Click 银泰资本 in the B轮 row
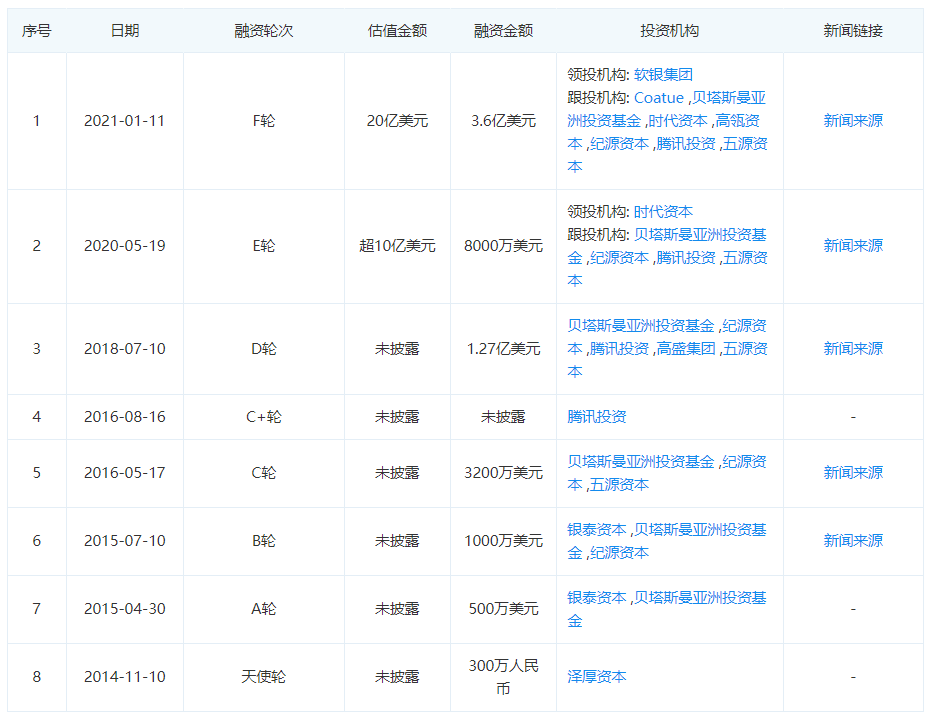Screen dimensions: 932x721 pyautogui.click(x=596, y=530)
